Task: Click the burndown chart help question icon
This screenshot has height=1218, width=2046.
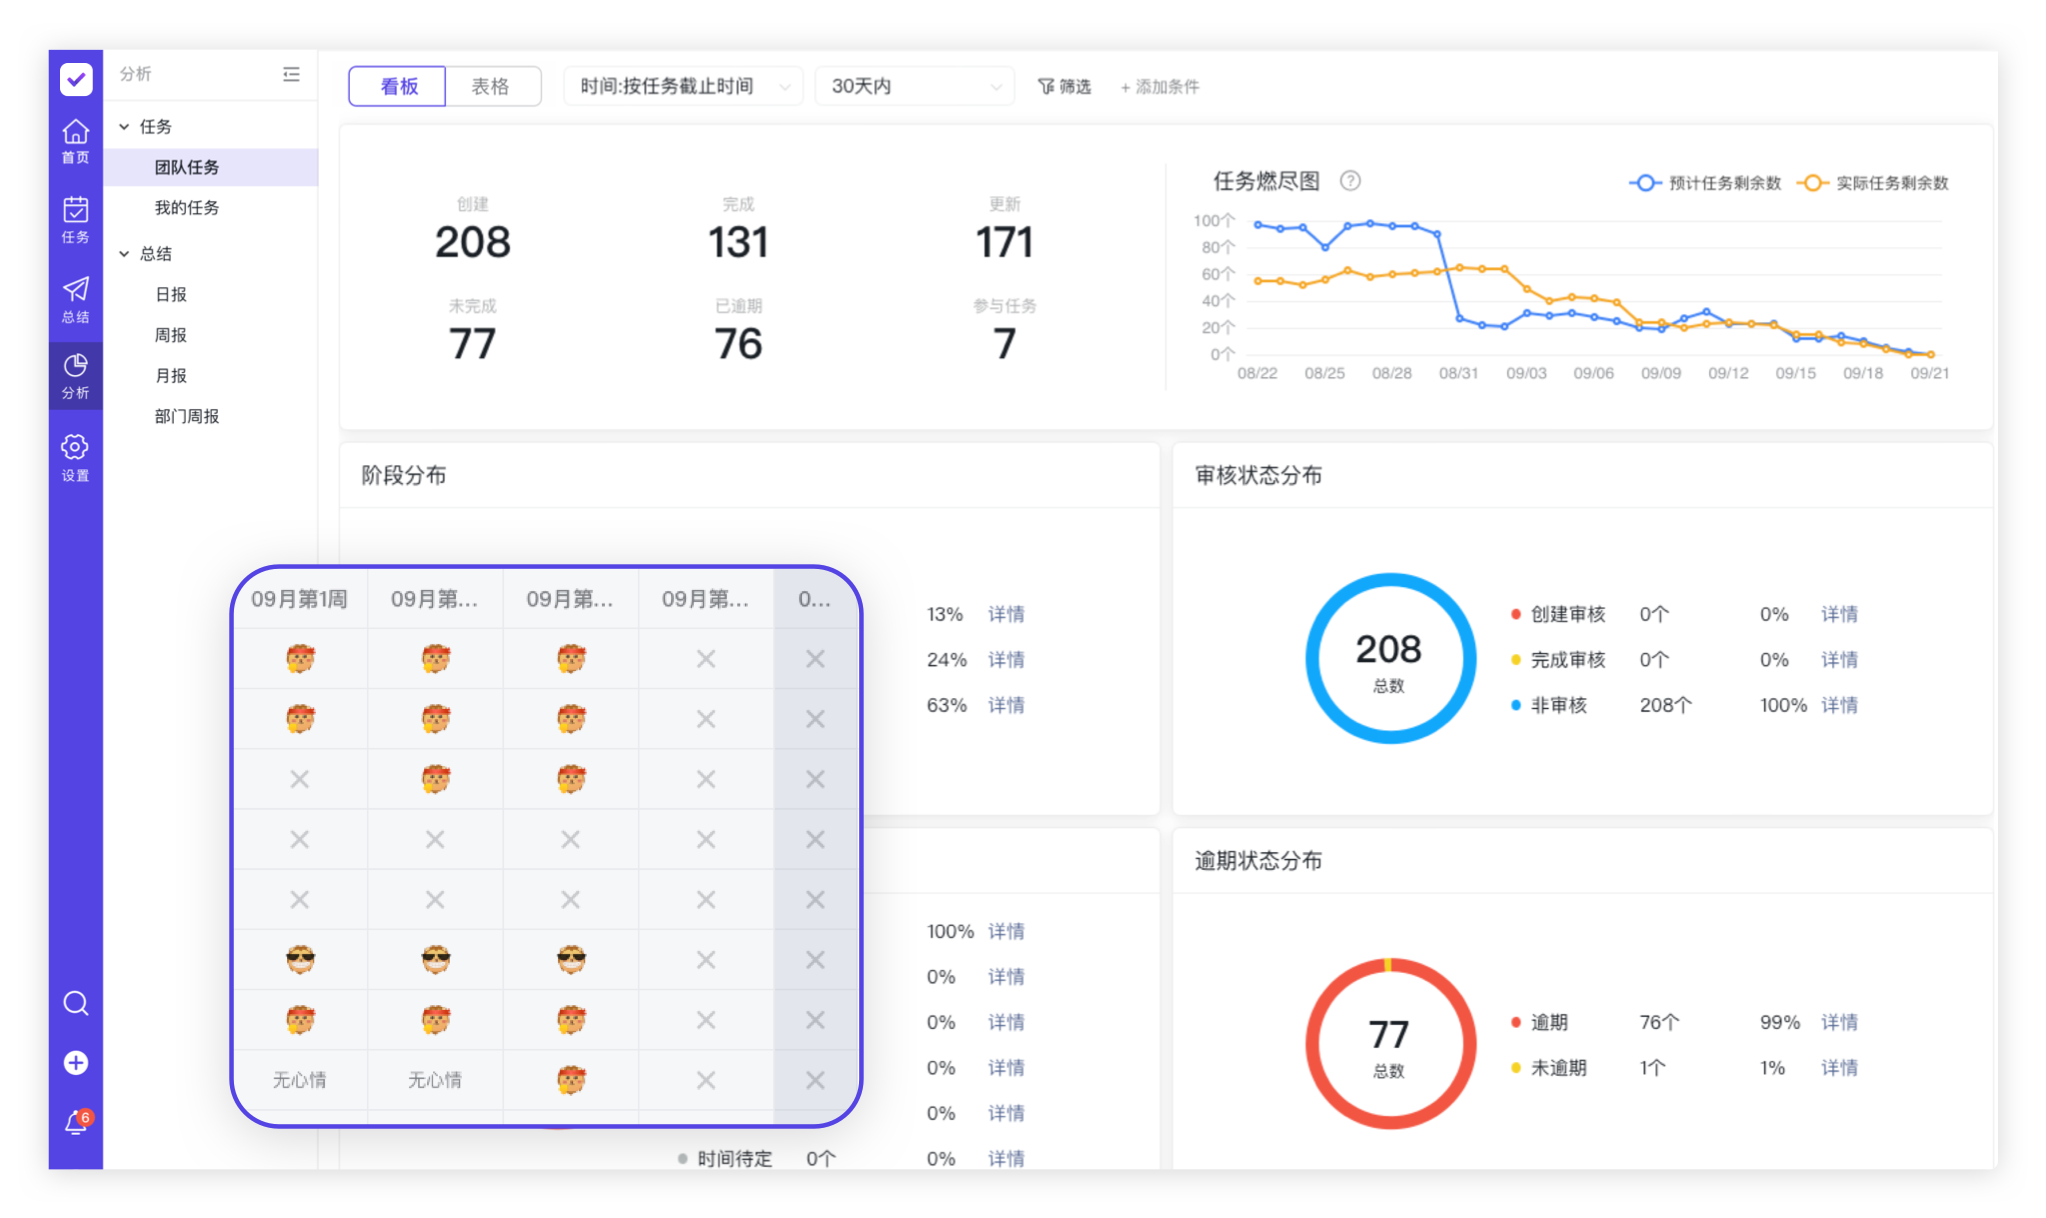Action: (x=1350, y=181)
